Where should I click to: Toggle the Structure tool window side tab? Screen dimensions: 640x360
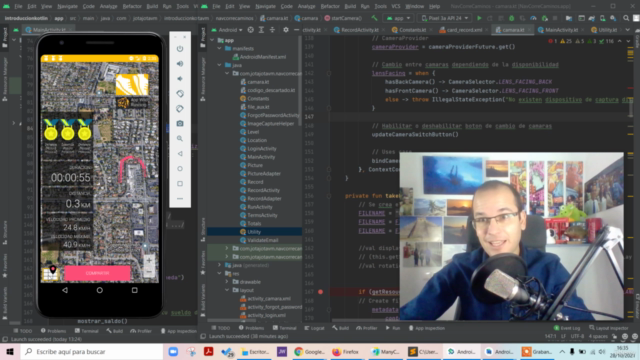(x=203, y=229)
